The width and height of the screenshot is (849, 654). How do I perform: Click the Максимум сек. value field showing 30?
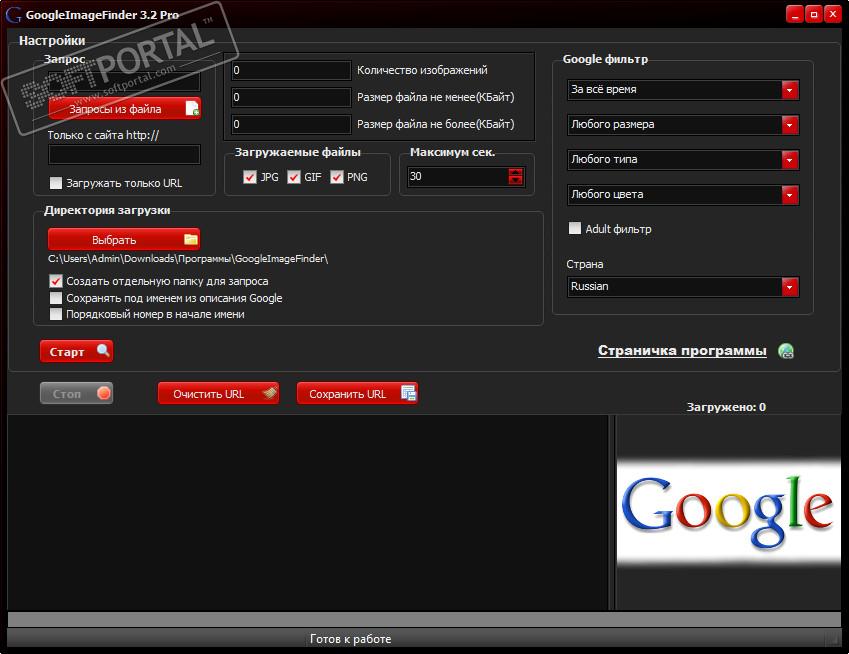pos(458,176)
